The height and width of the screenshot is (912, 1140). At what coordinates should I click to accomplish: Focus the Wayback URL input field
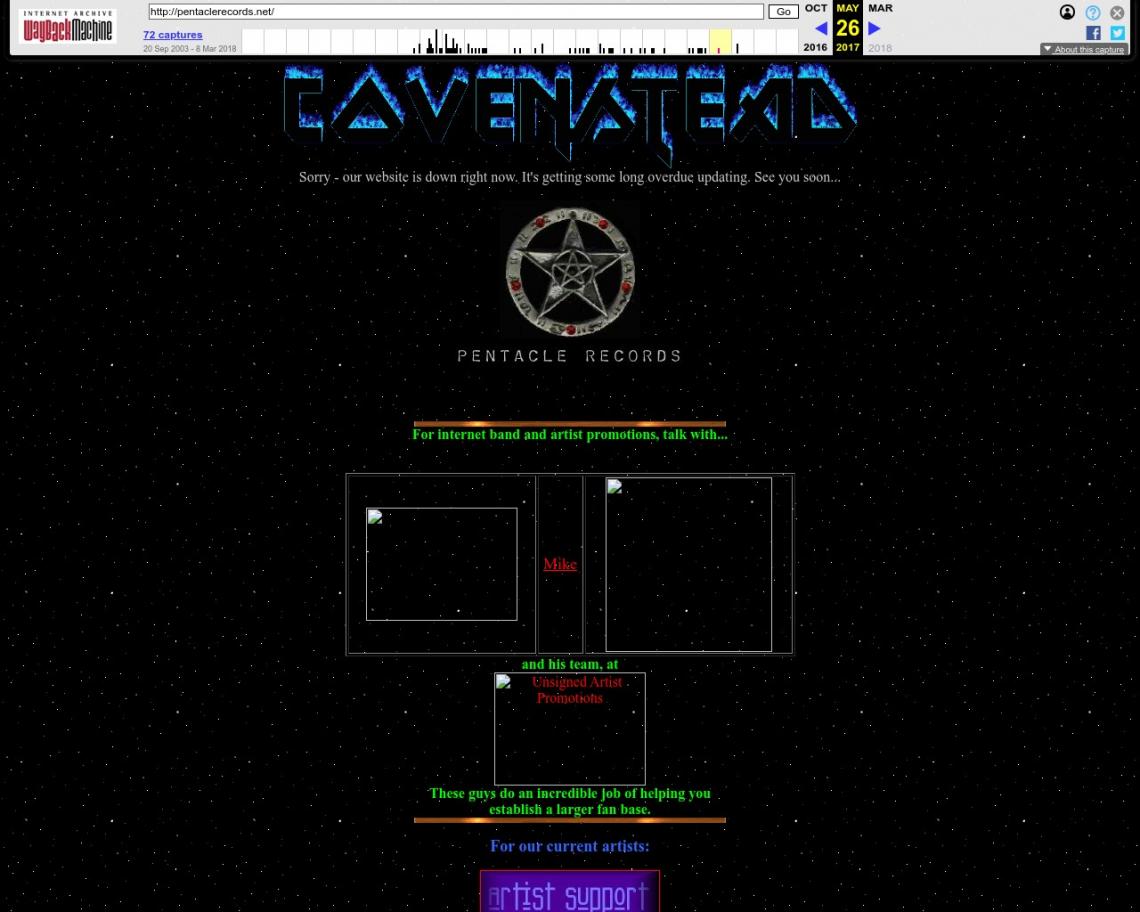pos(456,12)
